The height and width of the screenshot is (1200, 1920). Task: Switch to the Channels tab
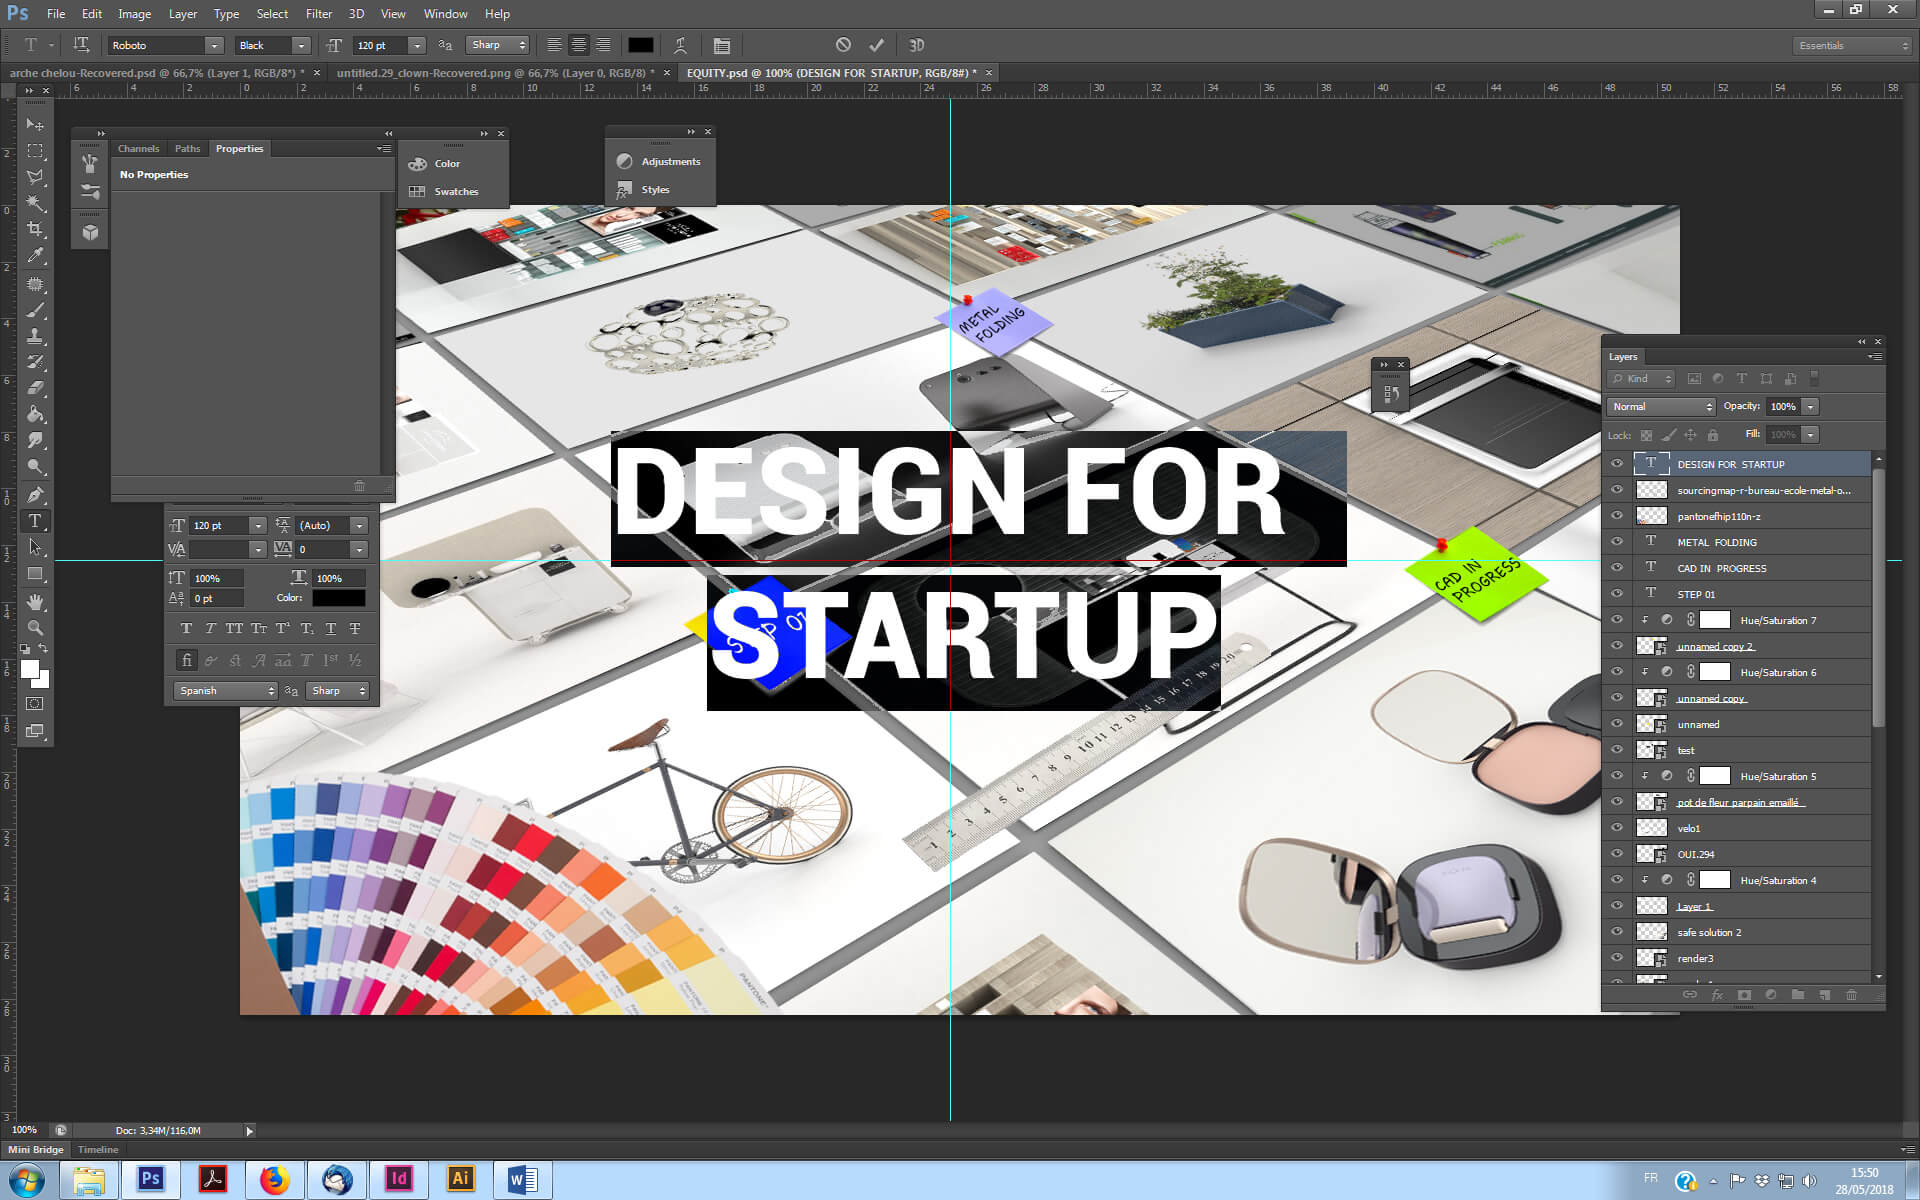(x=138, y=149)
